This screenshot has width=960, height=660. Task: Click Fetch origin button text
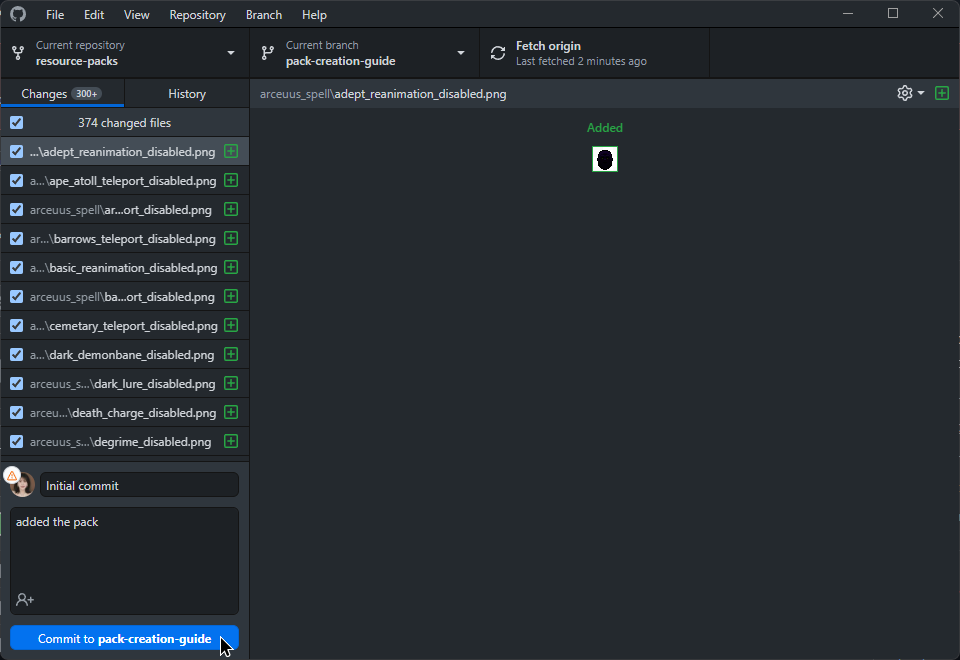548,46
